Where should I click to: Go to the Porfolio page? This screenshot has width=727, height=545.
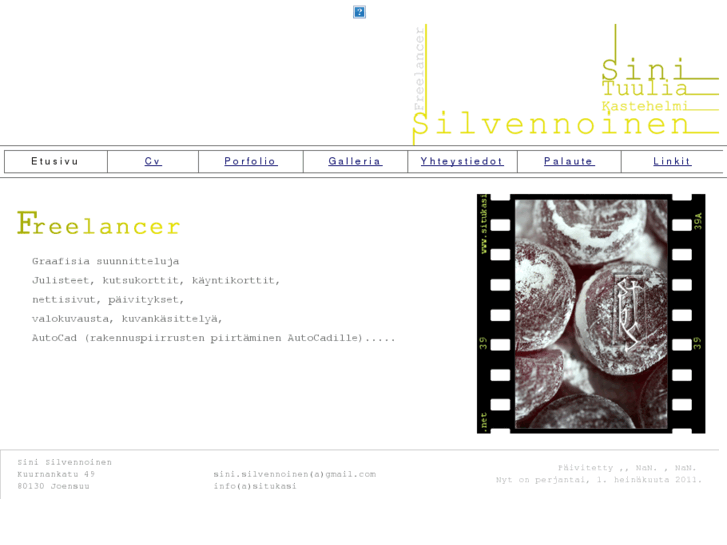click(x=250, y=161)
